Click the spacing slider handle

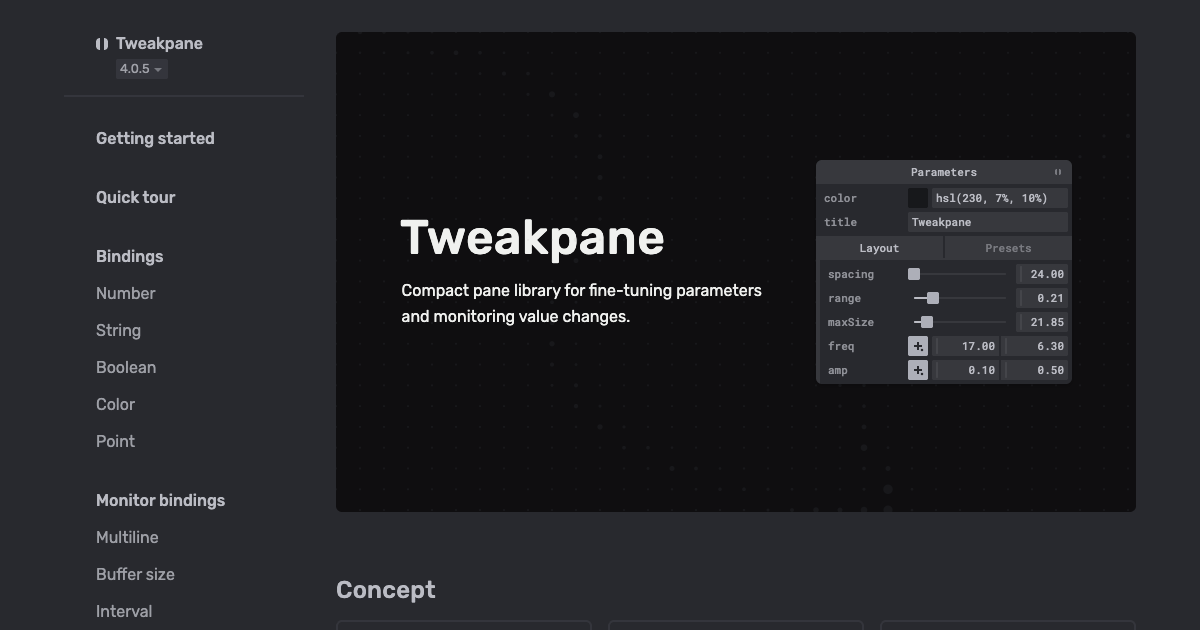click(x=914, y=274)
